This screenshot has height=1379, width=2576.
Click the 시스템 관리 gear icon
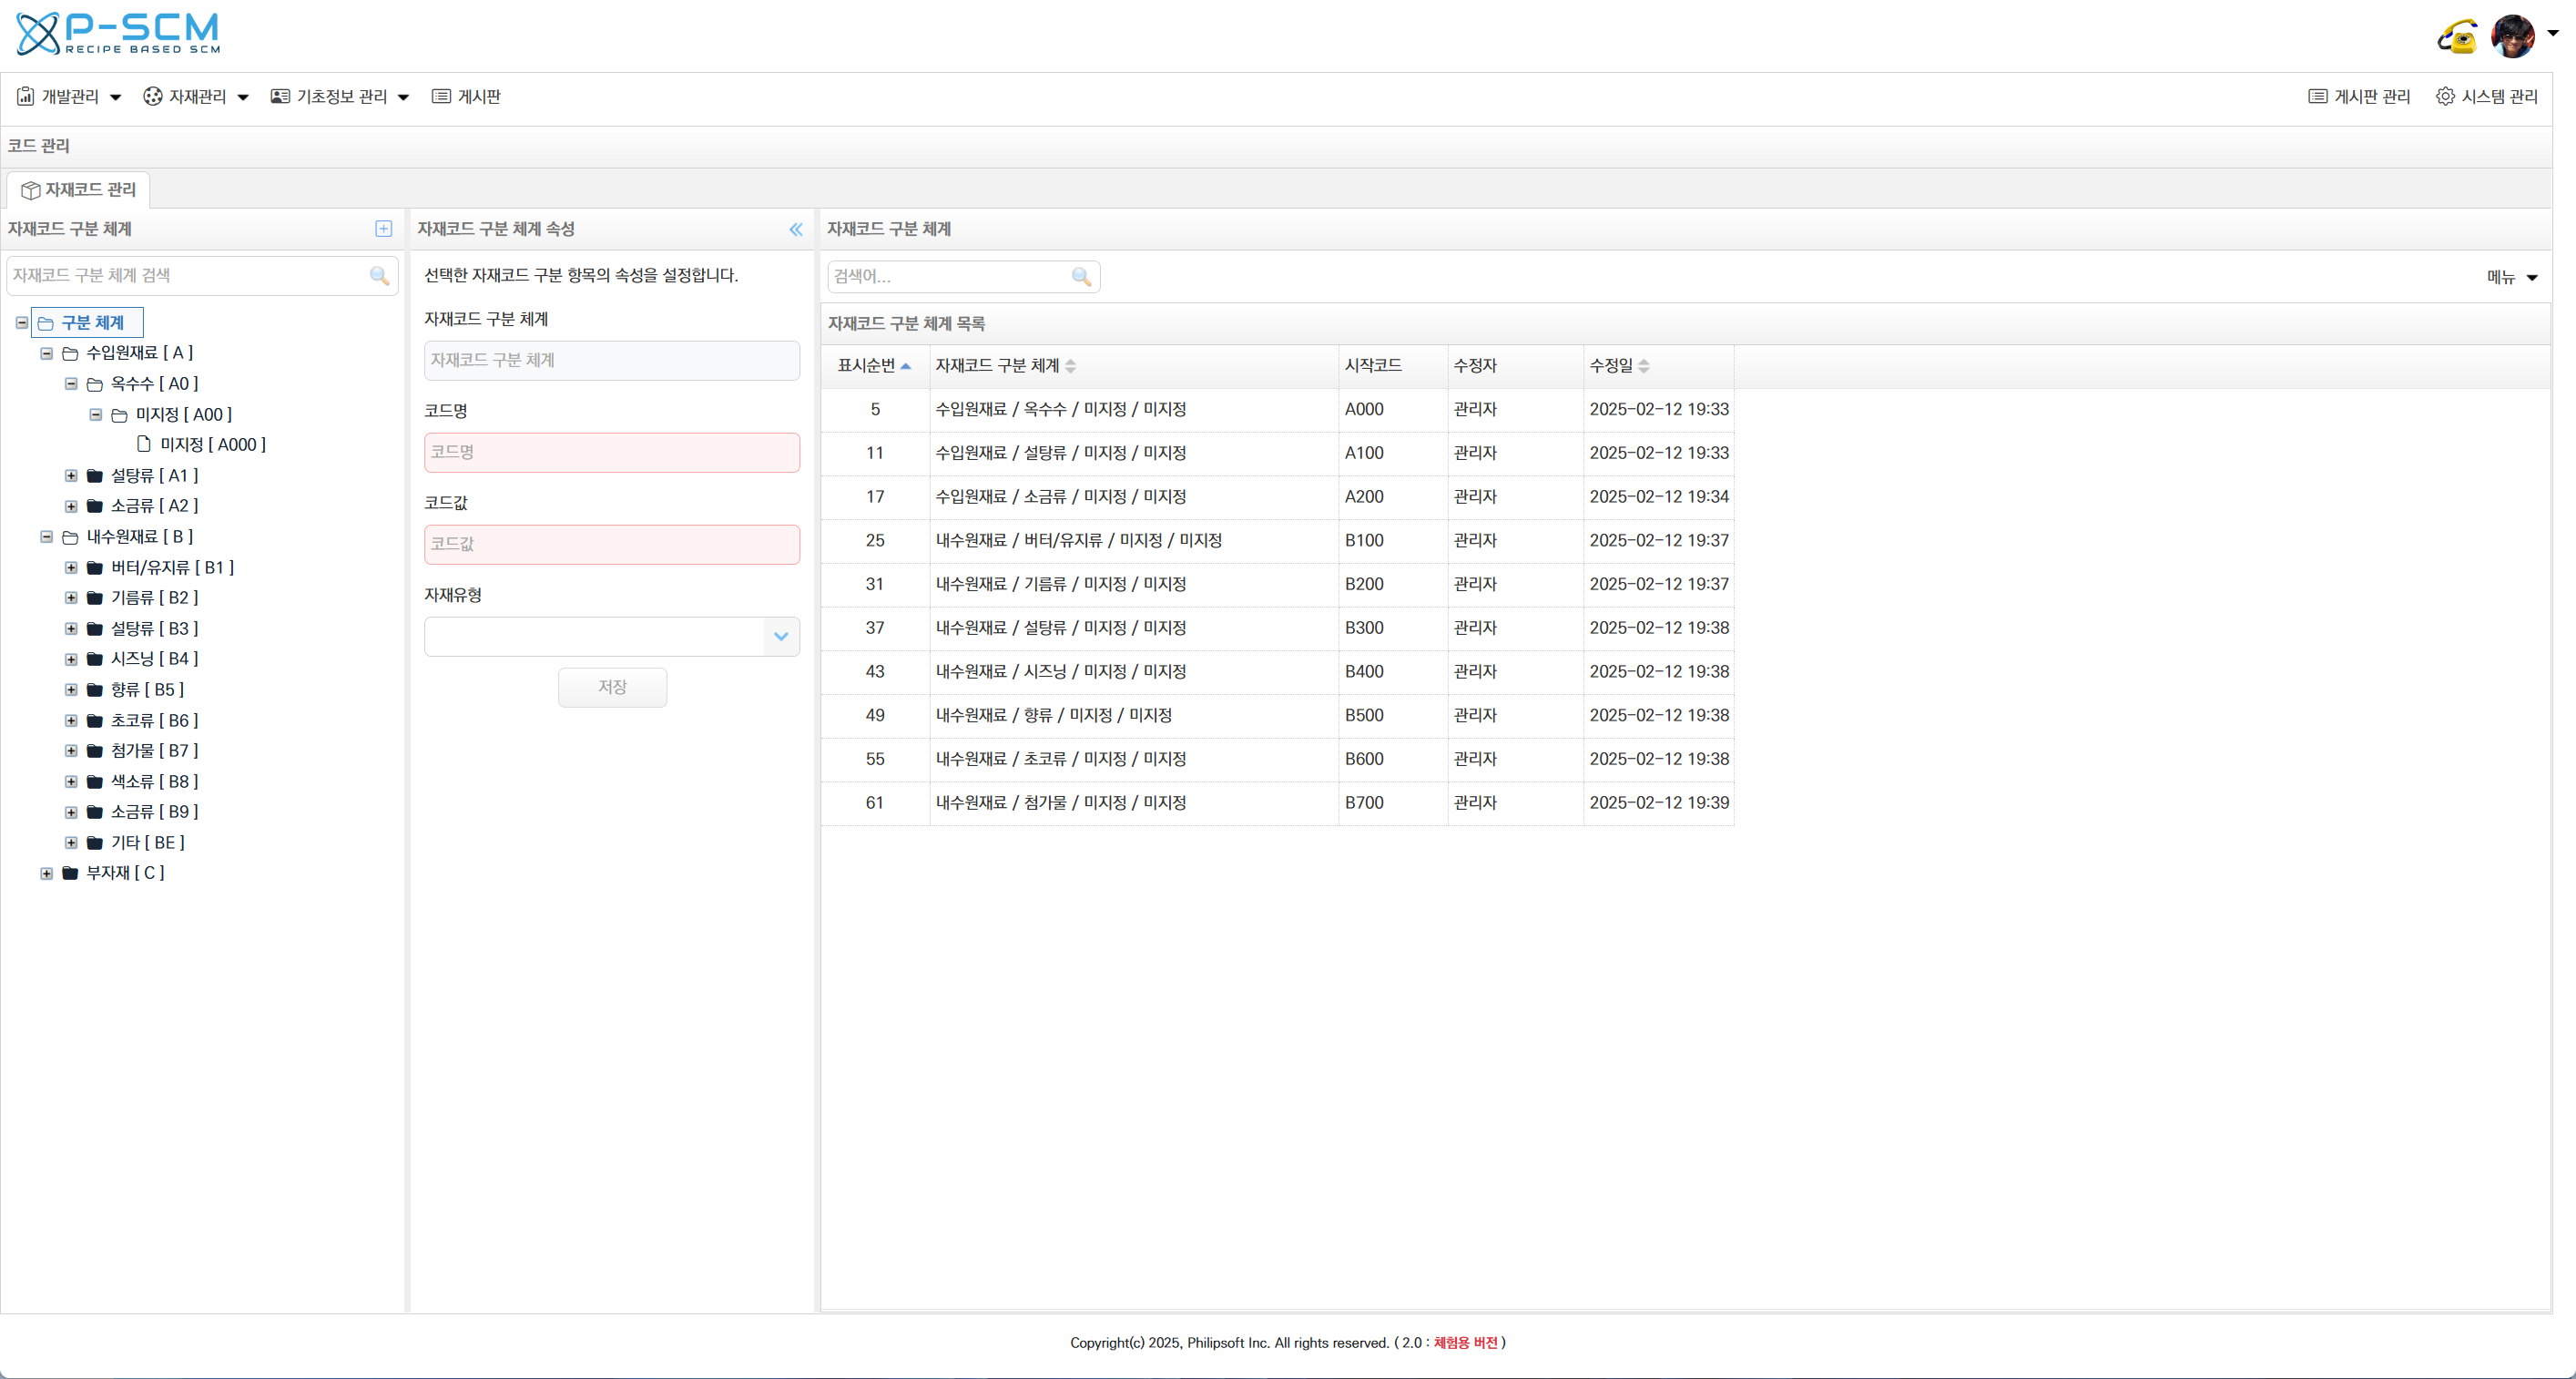click(2445, 97)
